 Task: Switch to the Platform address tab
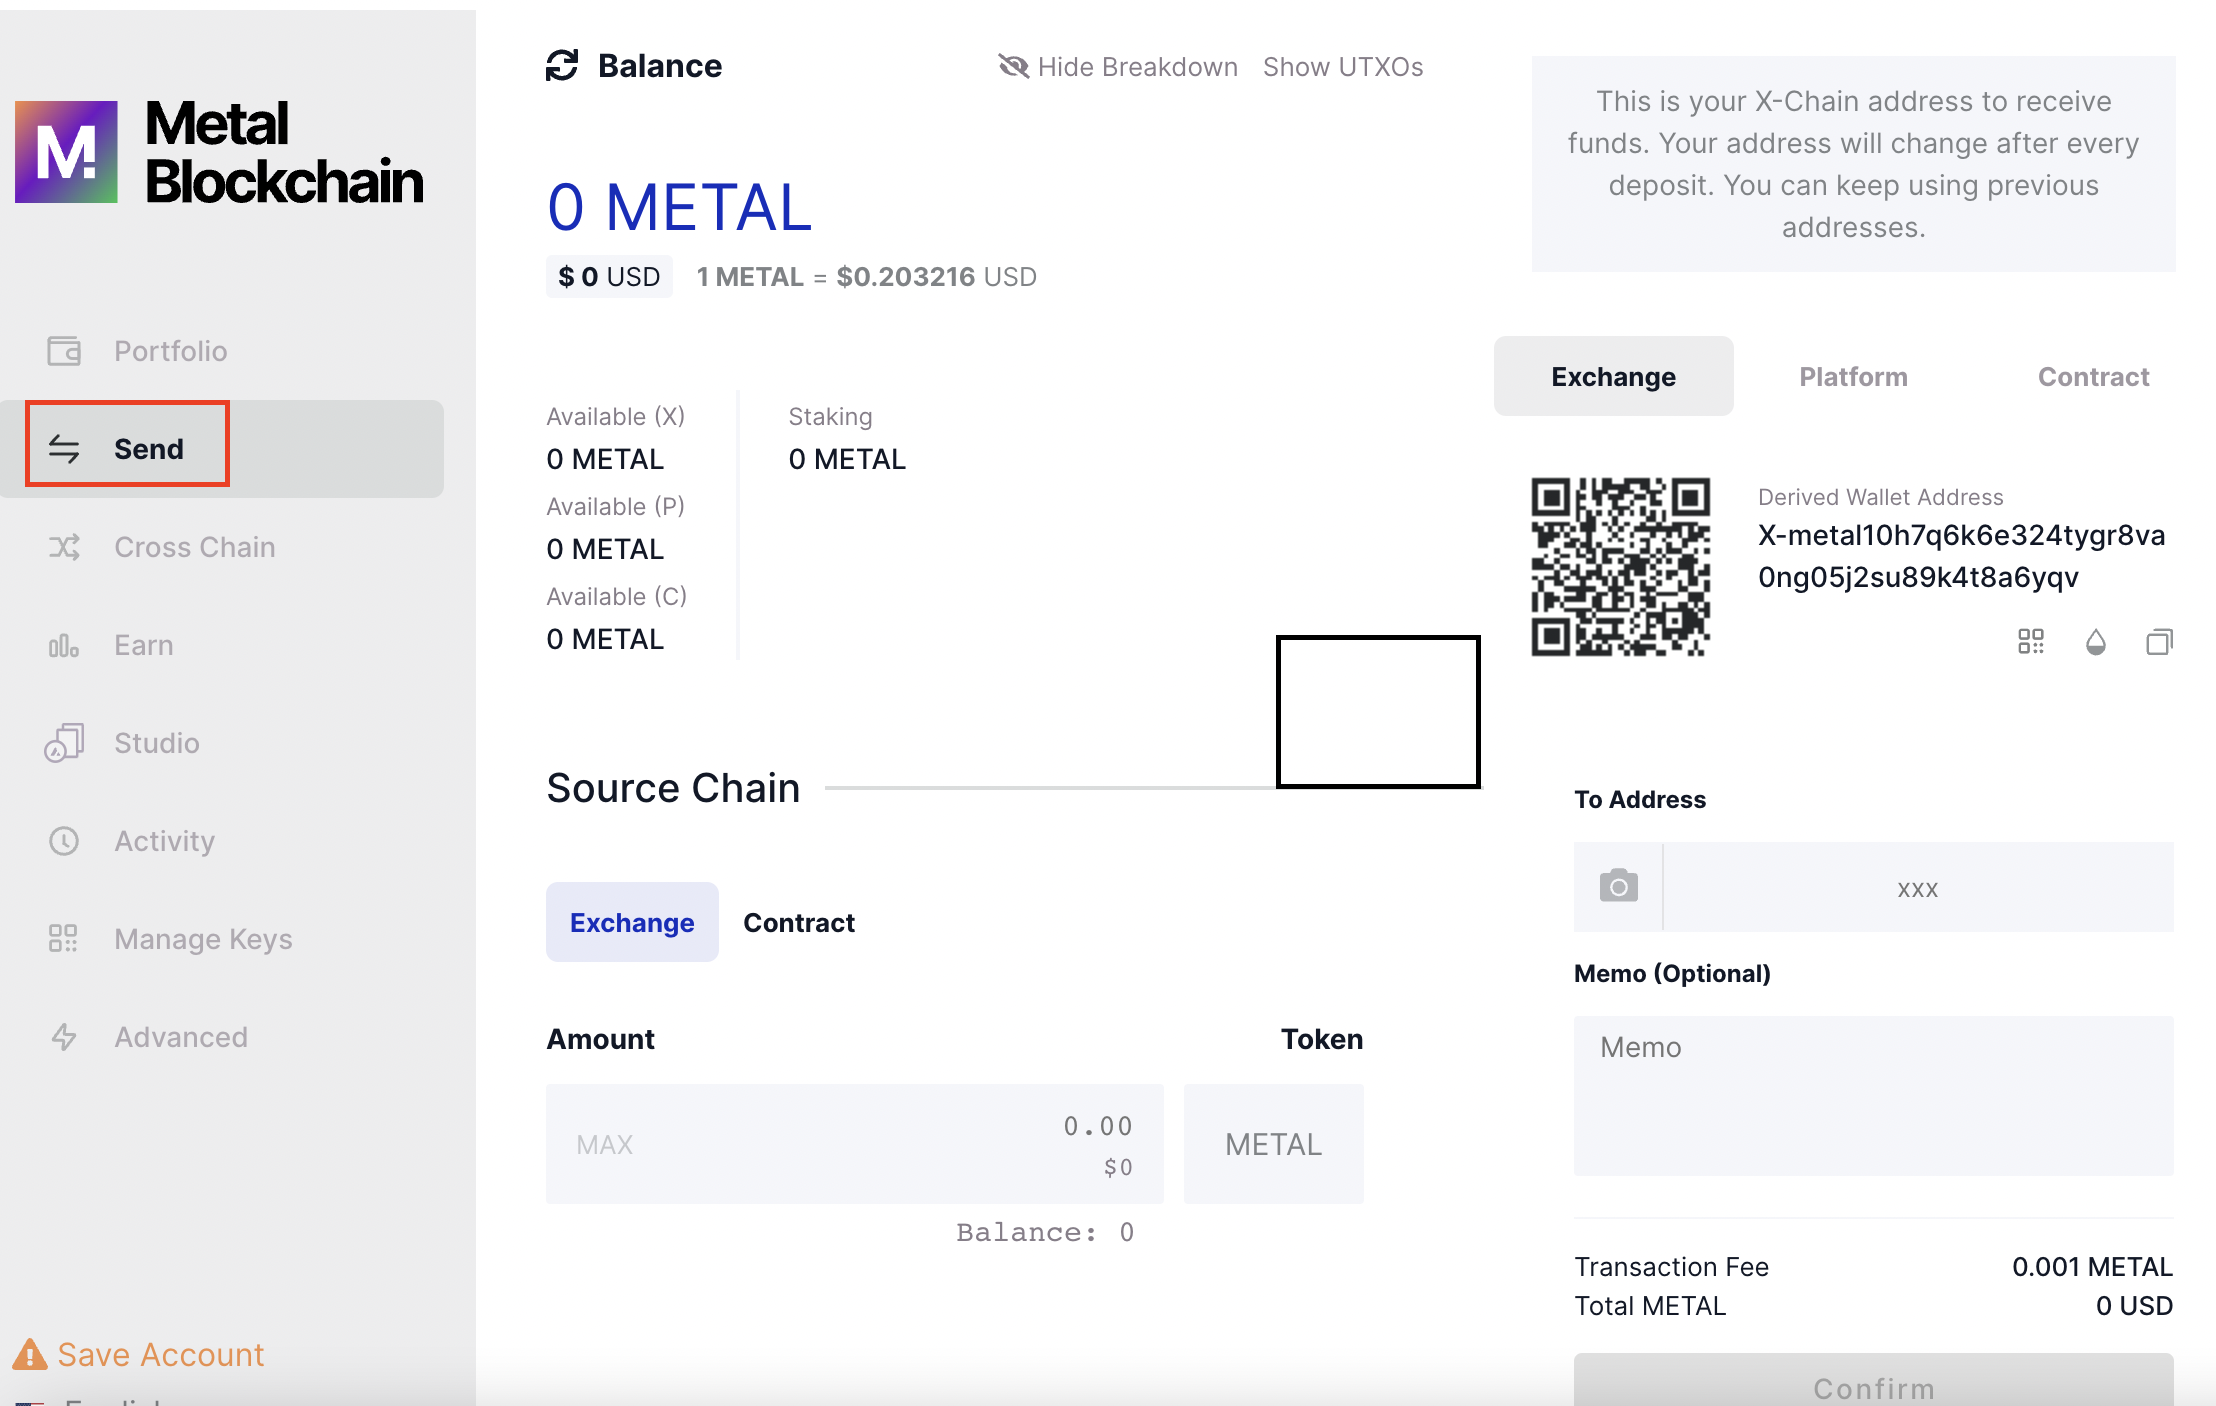1853,377
